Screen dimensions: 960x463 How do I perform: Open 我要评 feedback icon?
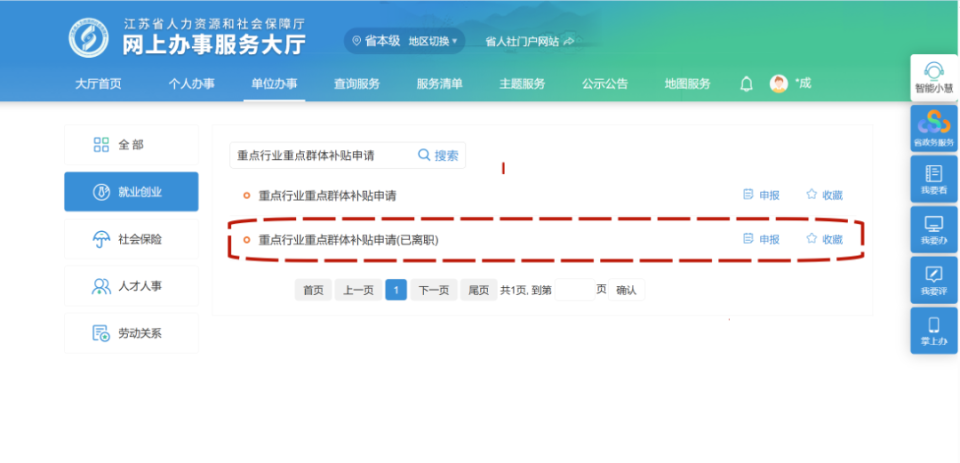[x=934, y=274]
